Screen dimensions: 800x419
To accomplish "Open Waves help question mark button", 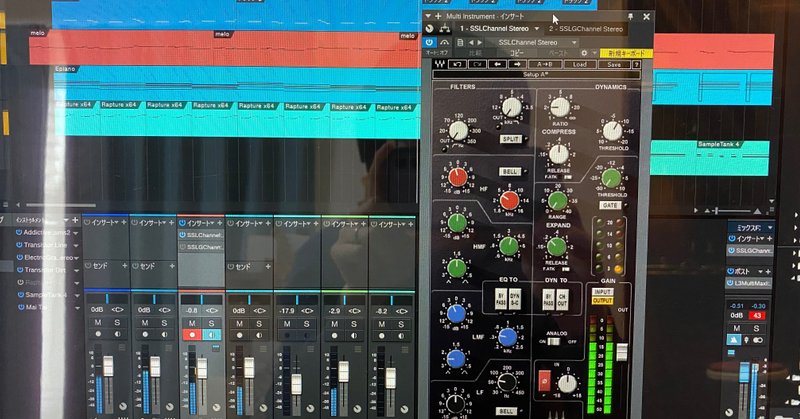I will click(x=636, y=65).
